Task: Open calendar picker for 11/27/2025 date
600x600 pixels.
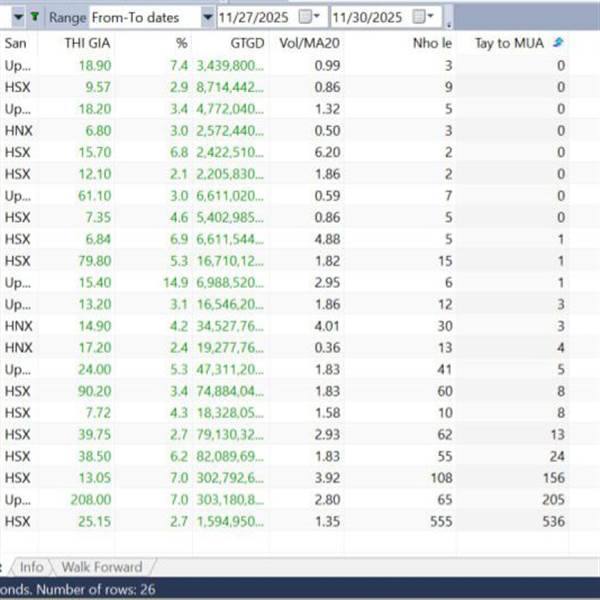Action: tap(309, 17)
